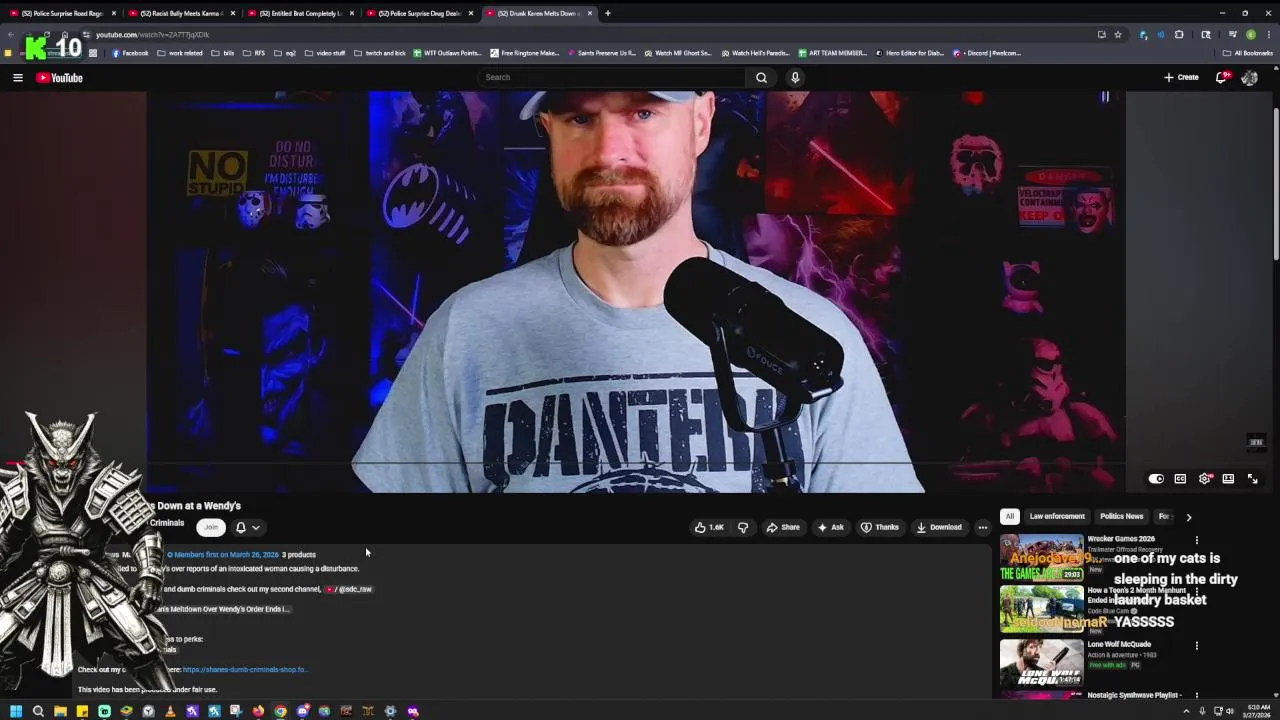The height and width of the screenshot is (720, 1280).
Task: Switch to Entitled Brat Completely tab
Action: click(x=300, y=13)
